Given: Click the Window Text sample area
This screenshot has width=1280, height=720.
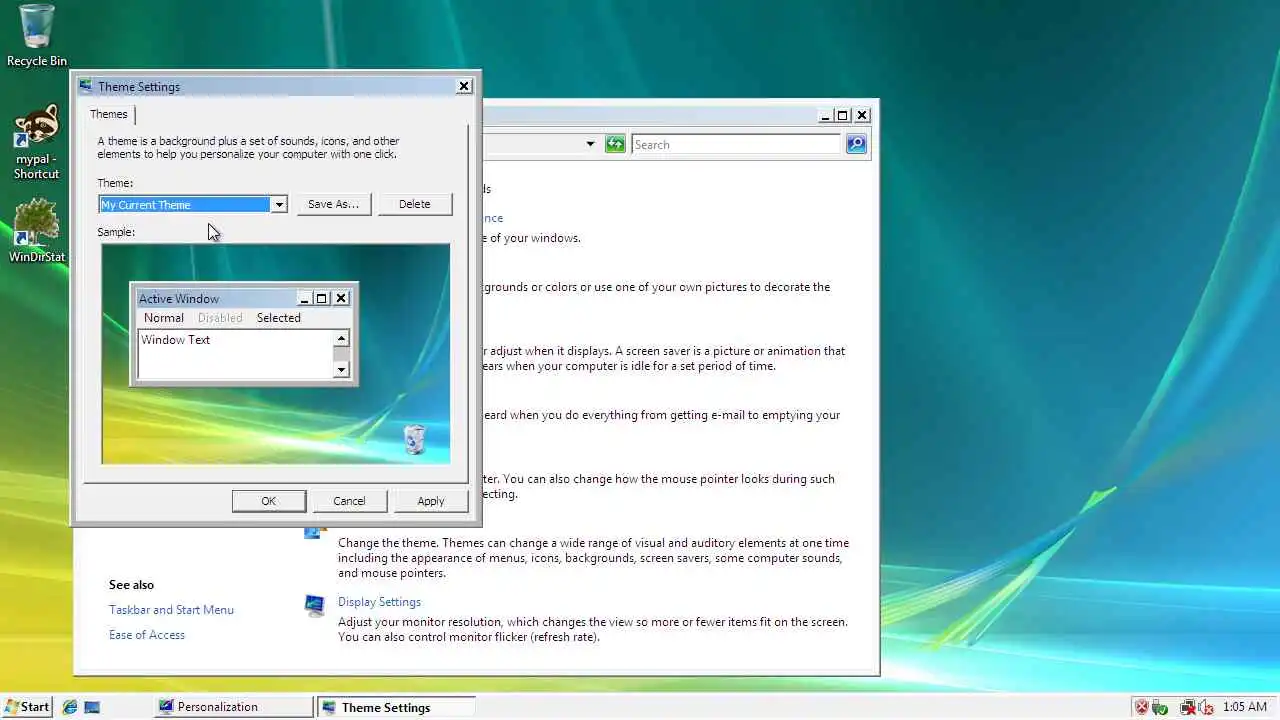Looking at the screenshot, I should click(x=235, y=354).
